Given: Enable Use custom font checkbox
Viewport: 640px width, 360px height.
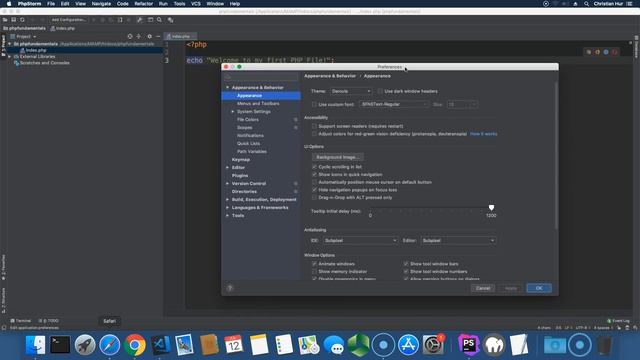Looking at the screenshot, I should tap(314, 104).
